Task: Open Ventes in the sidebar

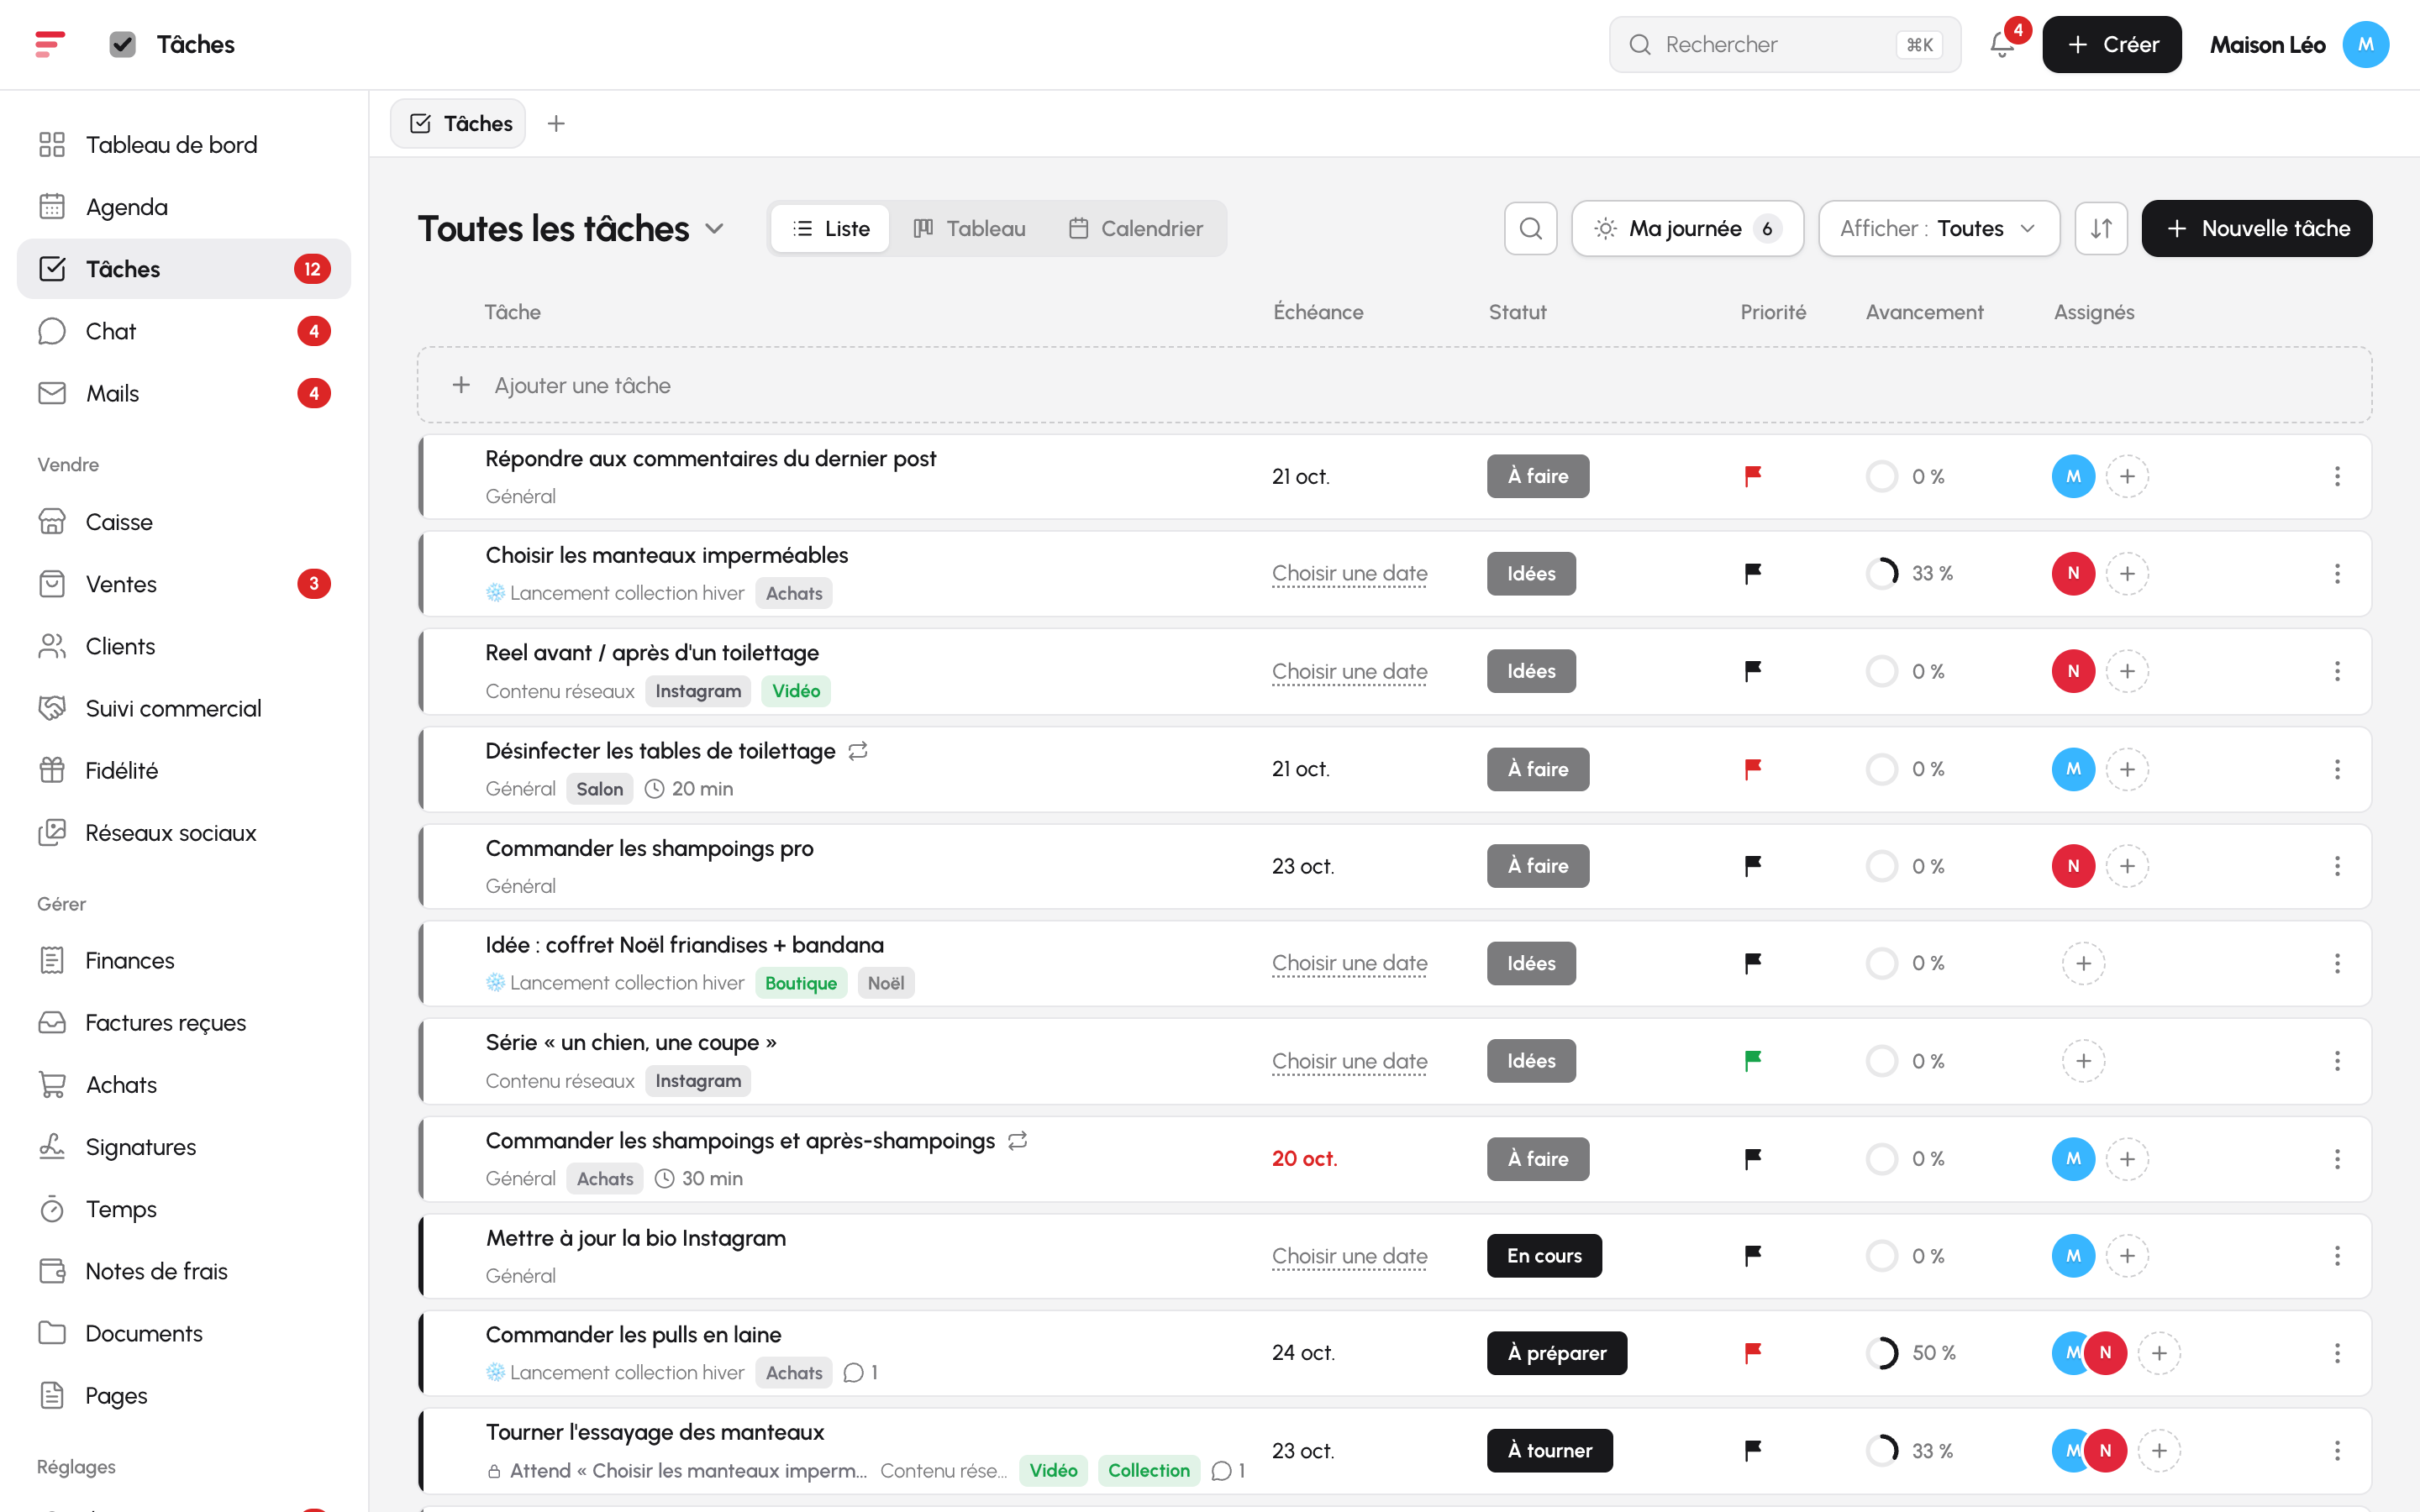Action: pyautogui.click(x=184, y=584)
